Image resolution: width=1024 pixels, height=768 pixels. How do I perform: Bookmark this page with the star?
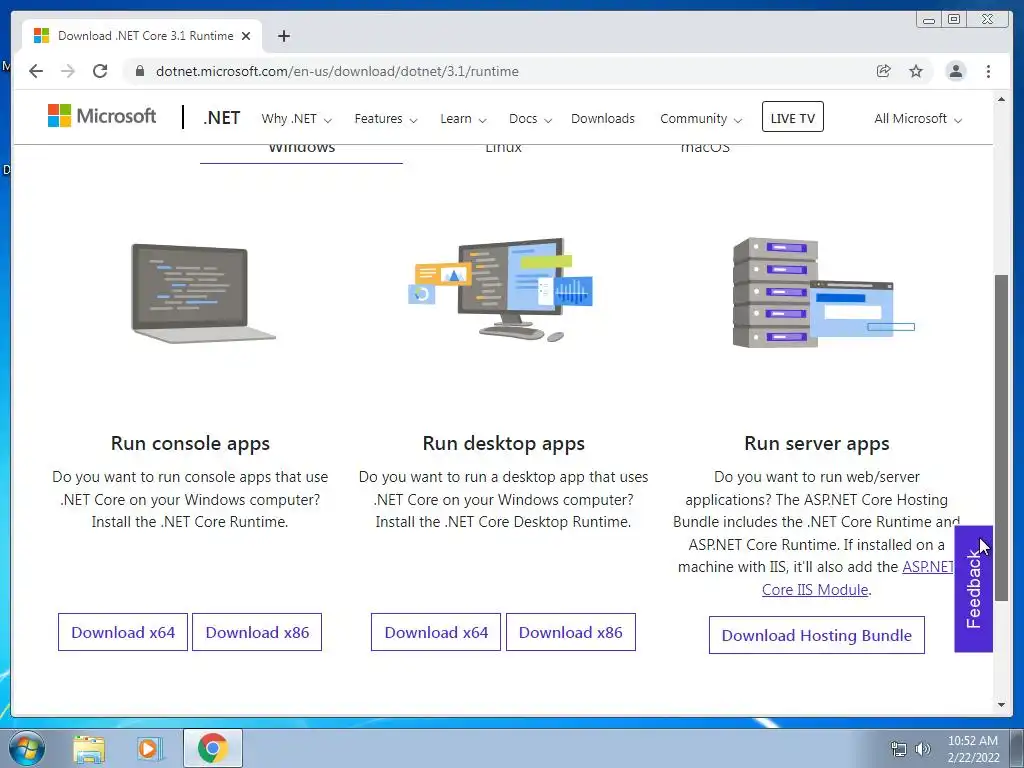coord(916,71)
